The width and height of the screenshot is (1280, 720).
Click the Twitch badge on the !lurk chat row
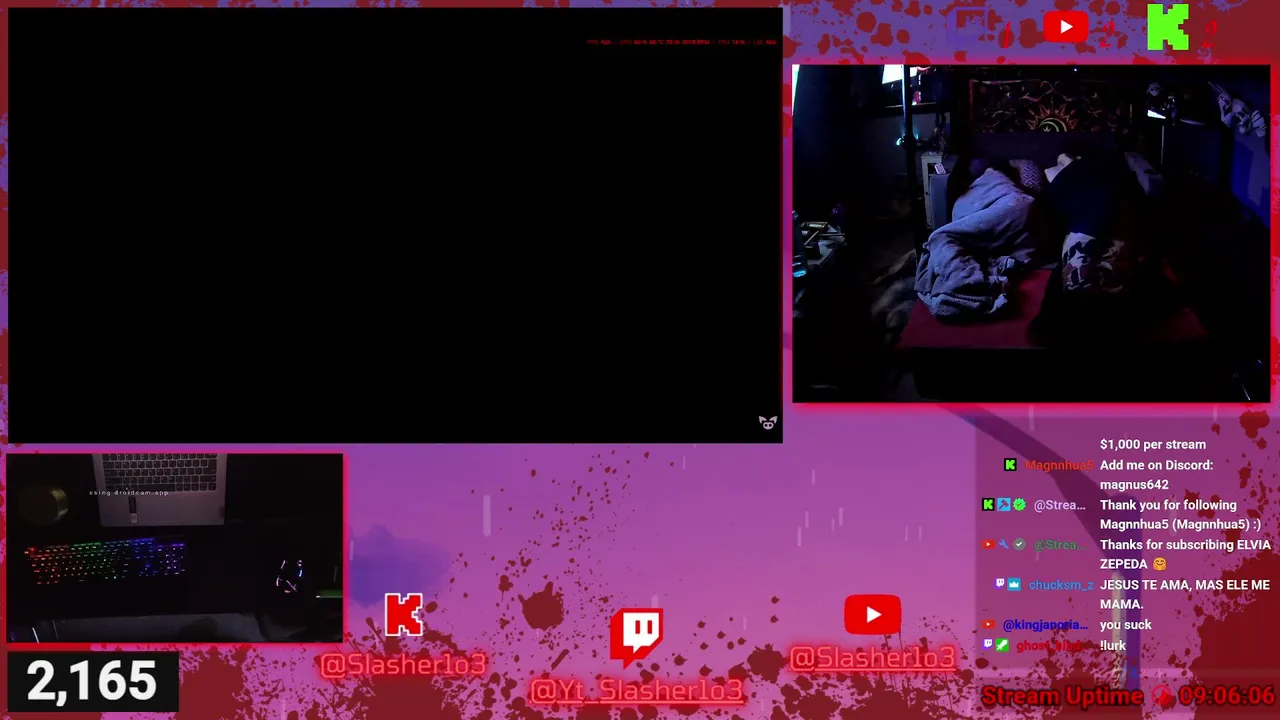tap(987, 645)
